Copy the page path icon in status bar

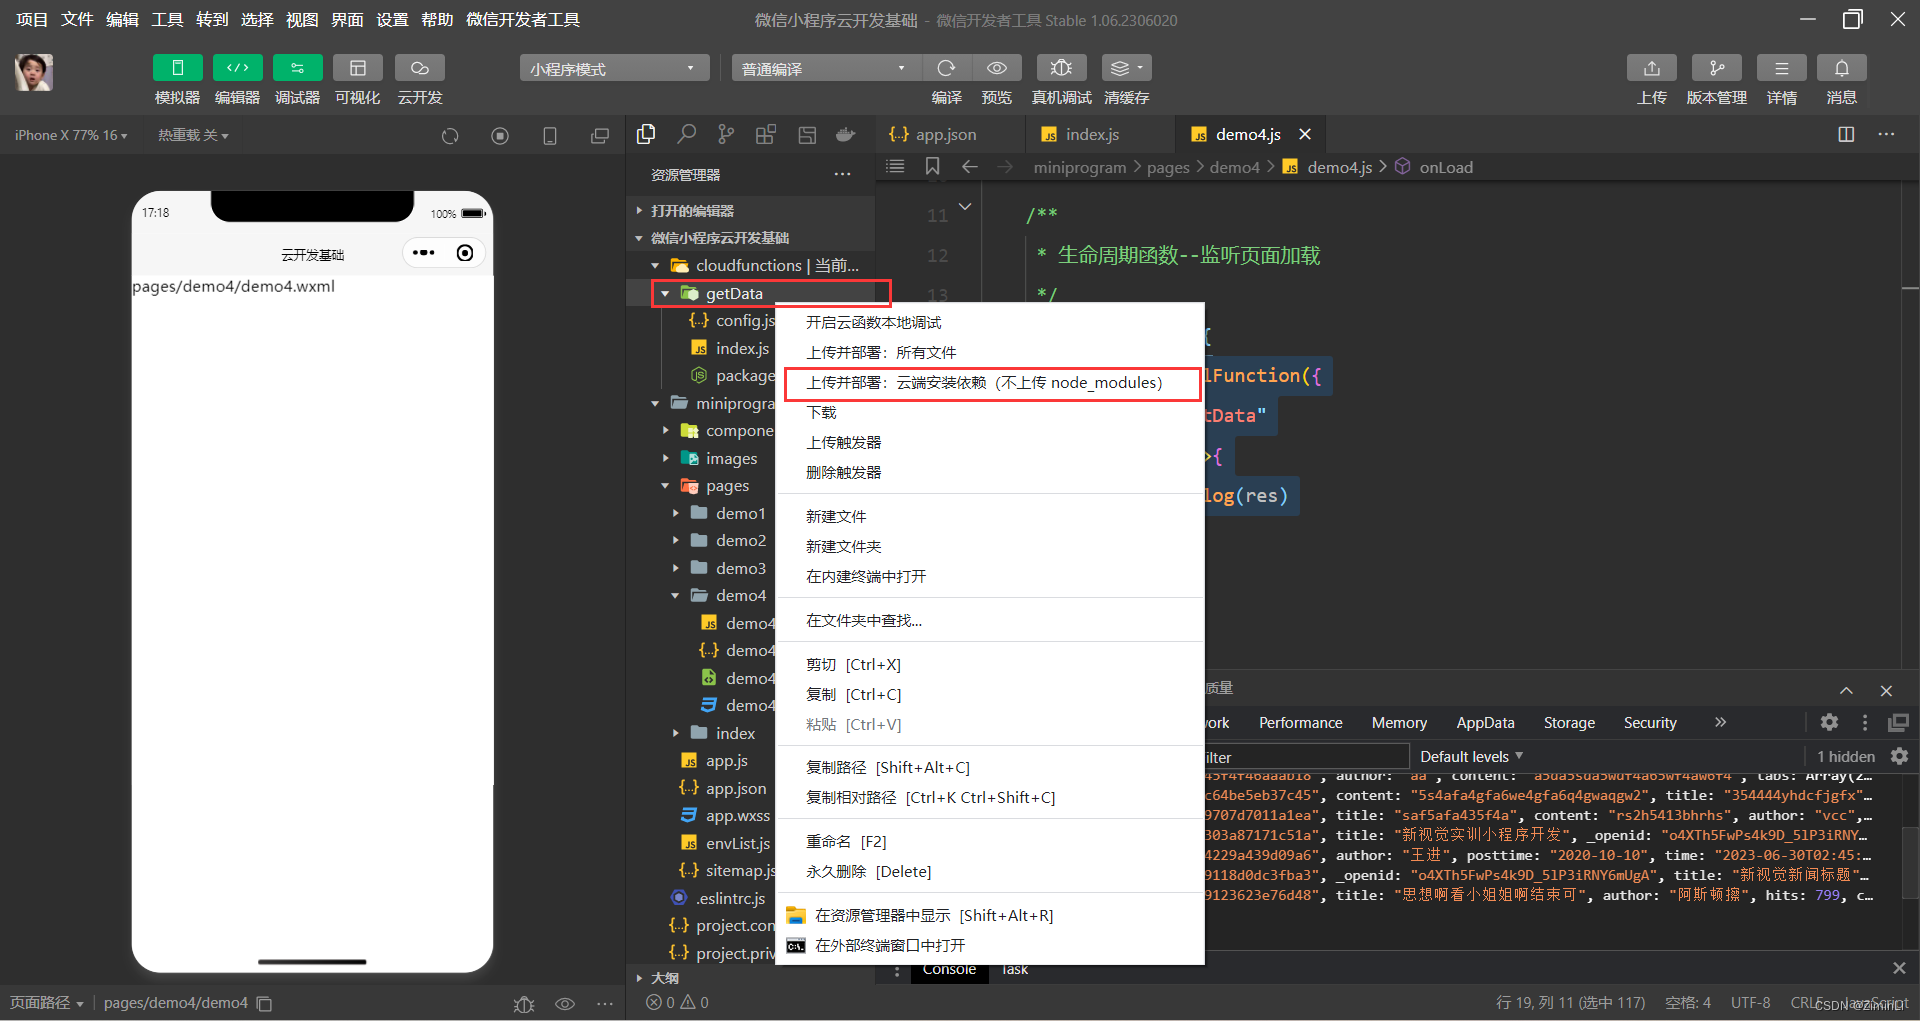264,1003
